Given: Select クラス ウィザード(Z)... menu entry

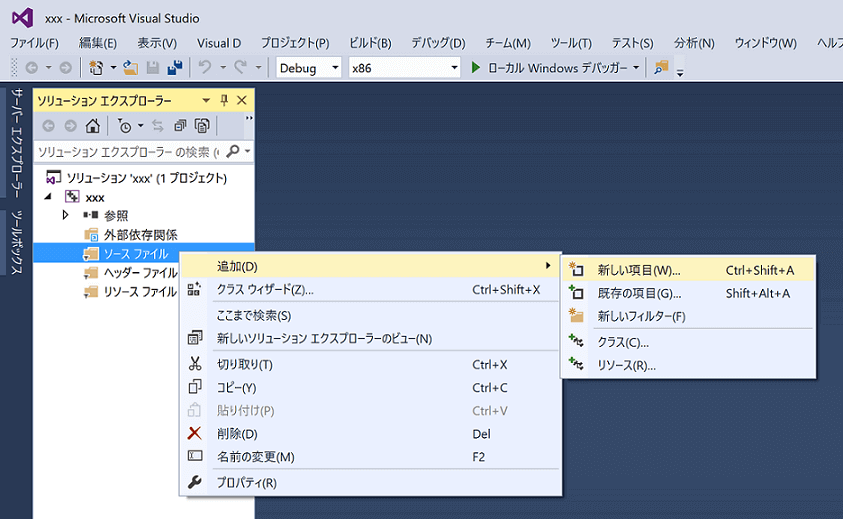Looking at the screenshot, I should click(x=370, y=289).
